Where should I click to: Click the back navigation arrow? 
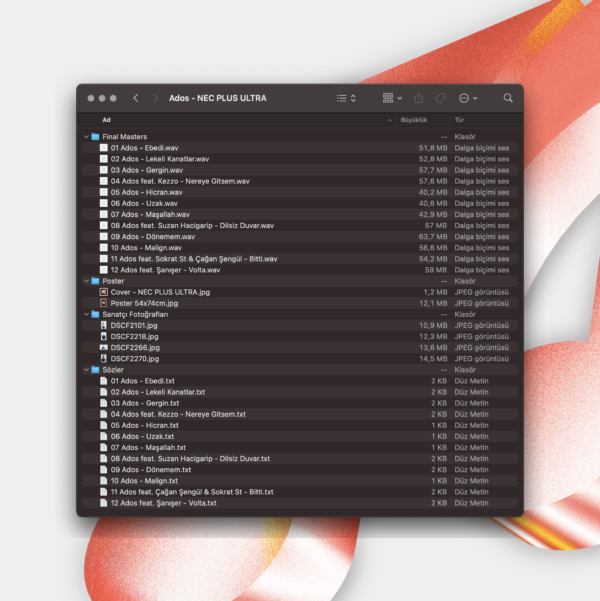coord(136,98)
